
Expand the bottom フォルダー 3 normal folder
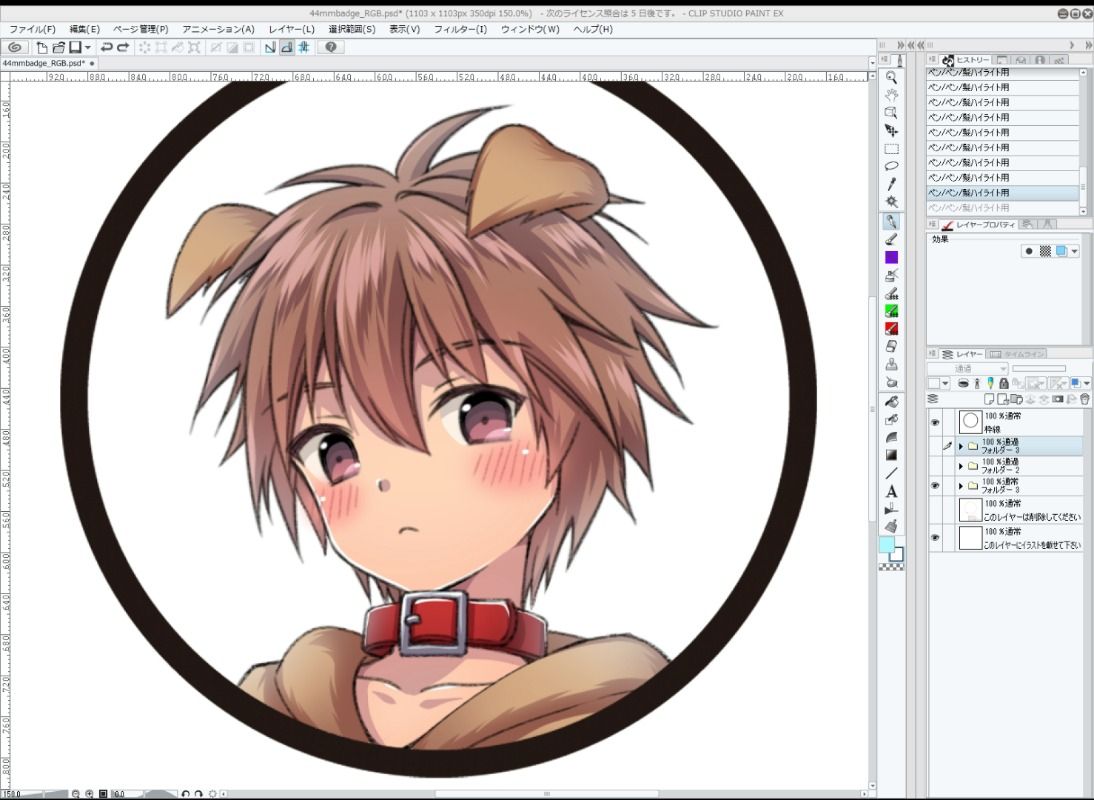pyautogui.click(x=961, y=485)
